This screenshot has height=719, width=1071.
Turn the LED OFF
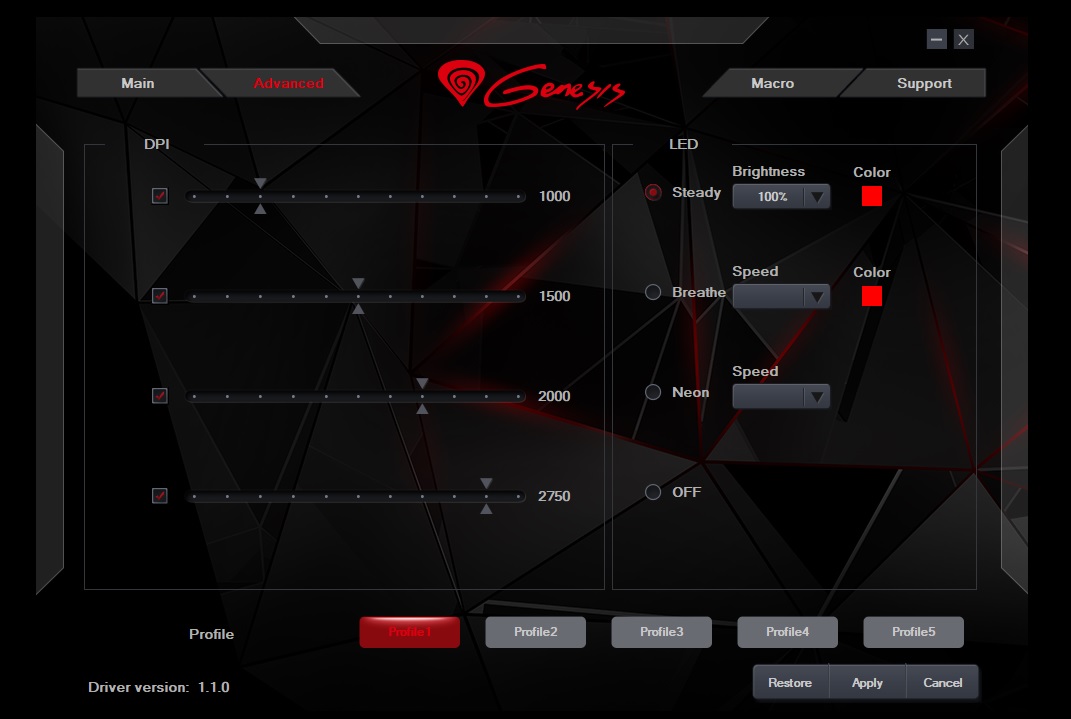point(653,492)
